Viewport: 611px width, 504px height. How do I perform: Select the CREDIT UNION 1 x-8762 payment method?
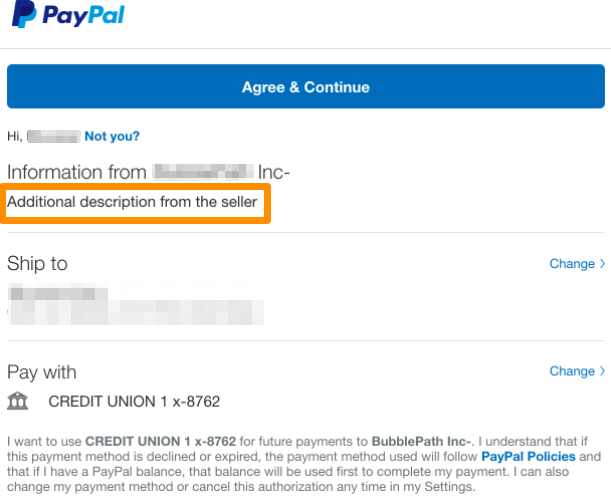pyautogui.click(x=134, y=402)
